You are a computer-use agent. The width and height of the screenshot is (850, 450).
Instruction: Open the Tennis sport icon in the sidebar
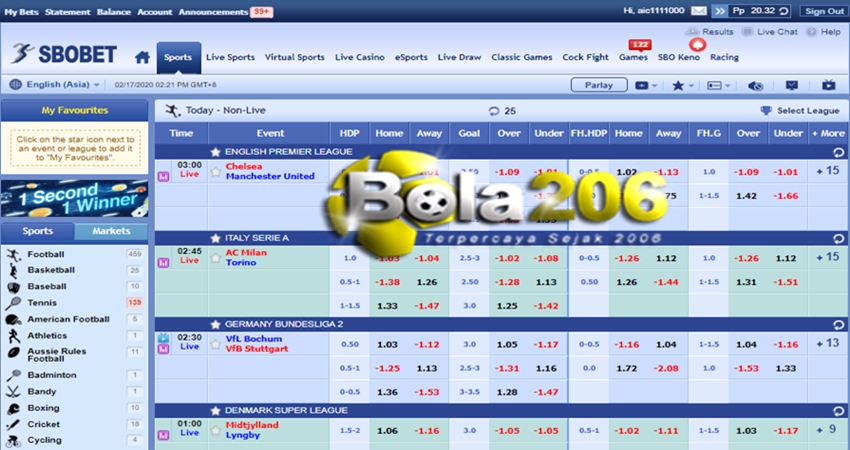point(14,303)
